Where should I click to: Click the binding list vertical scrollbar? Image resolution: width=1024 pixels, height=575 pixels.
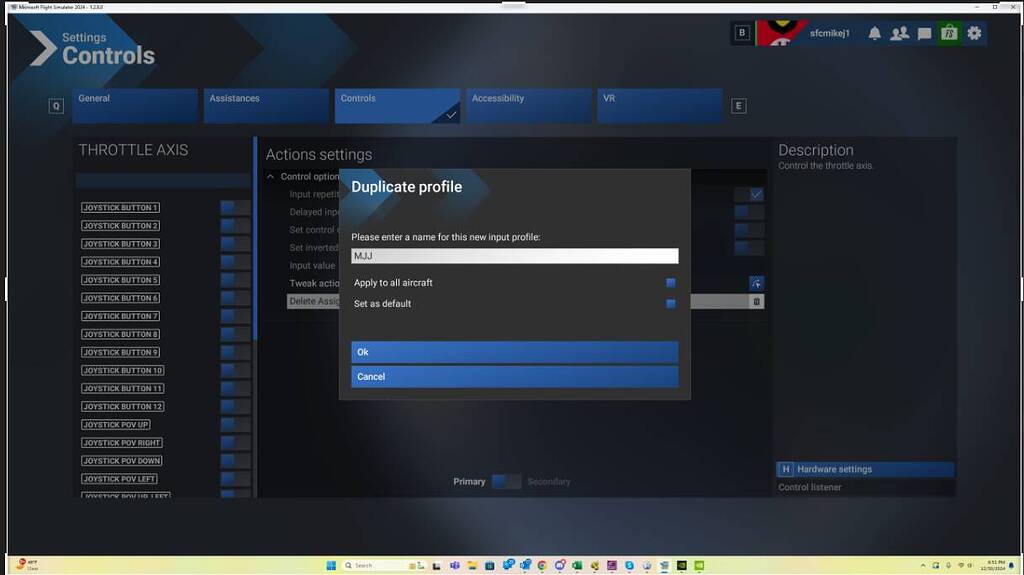click(x=255, y=238)
